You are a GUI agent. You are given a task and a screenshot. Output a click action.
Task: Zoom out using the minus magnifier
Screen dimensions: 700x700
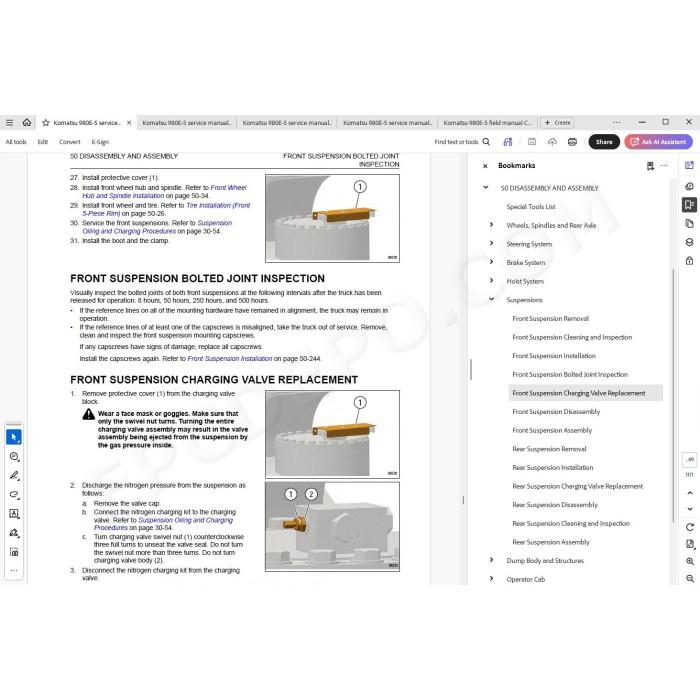click(690, 579)
